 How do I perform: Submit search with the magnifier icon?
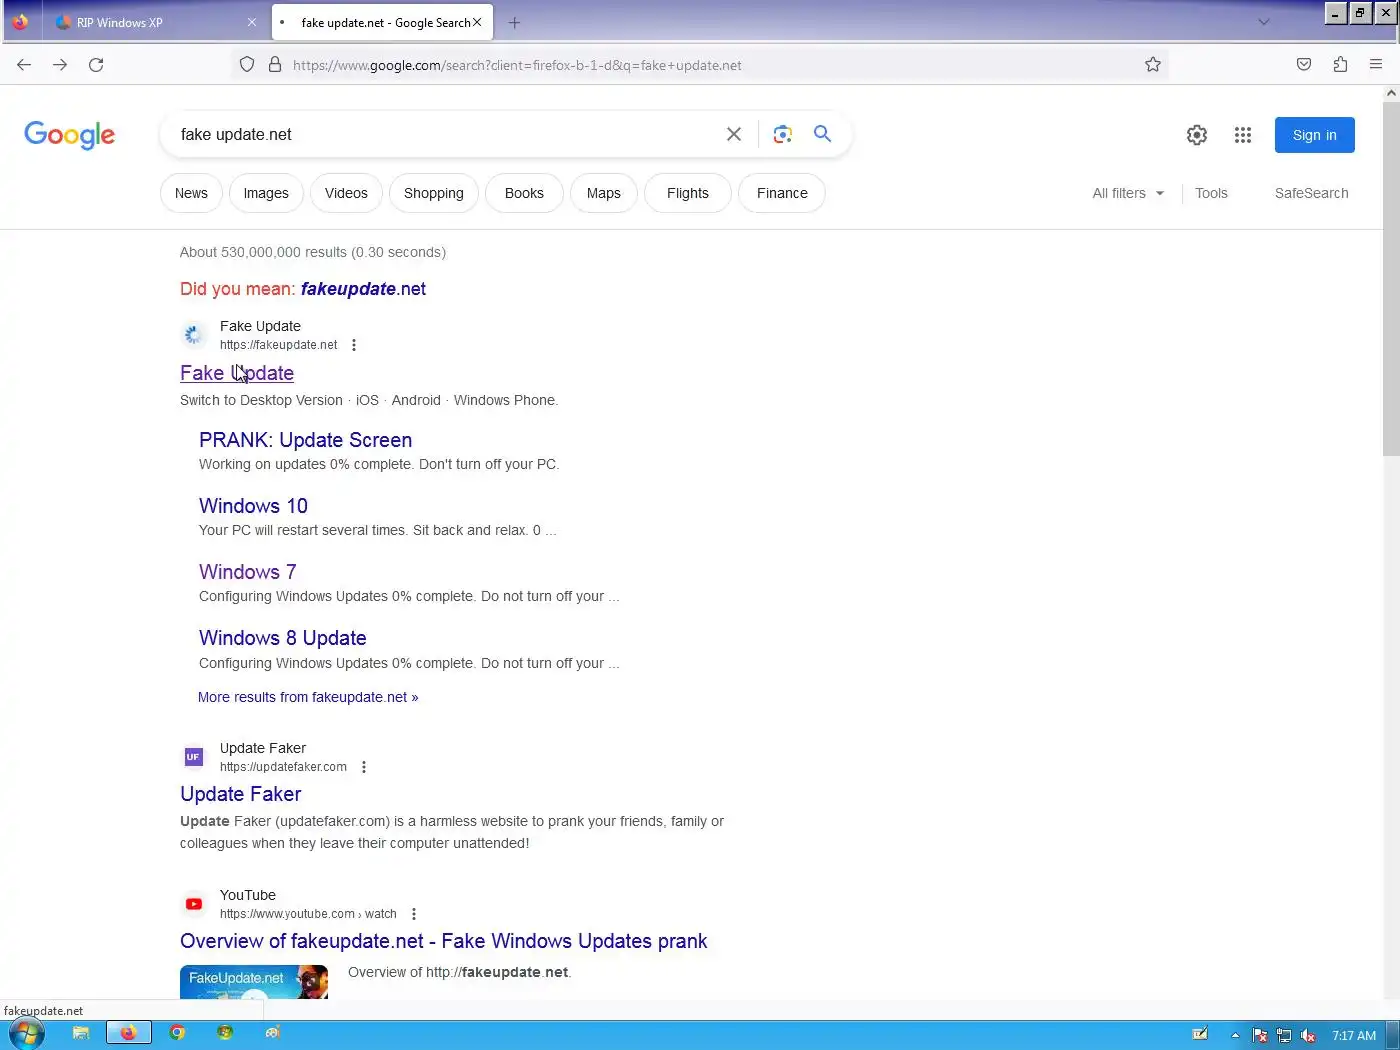[x=822, y=134]
